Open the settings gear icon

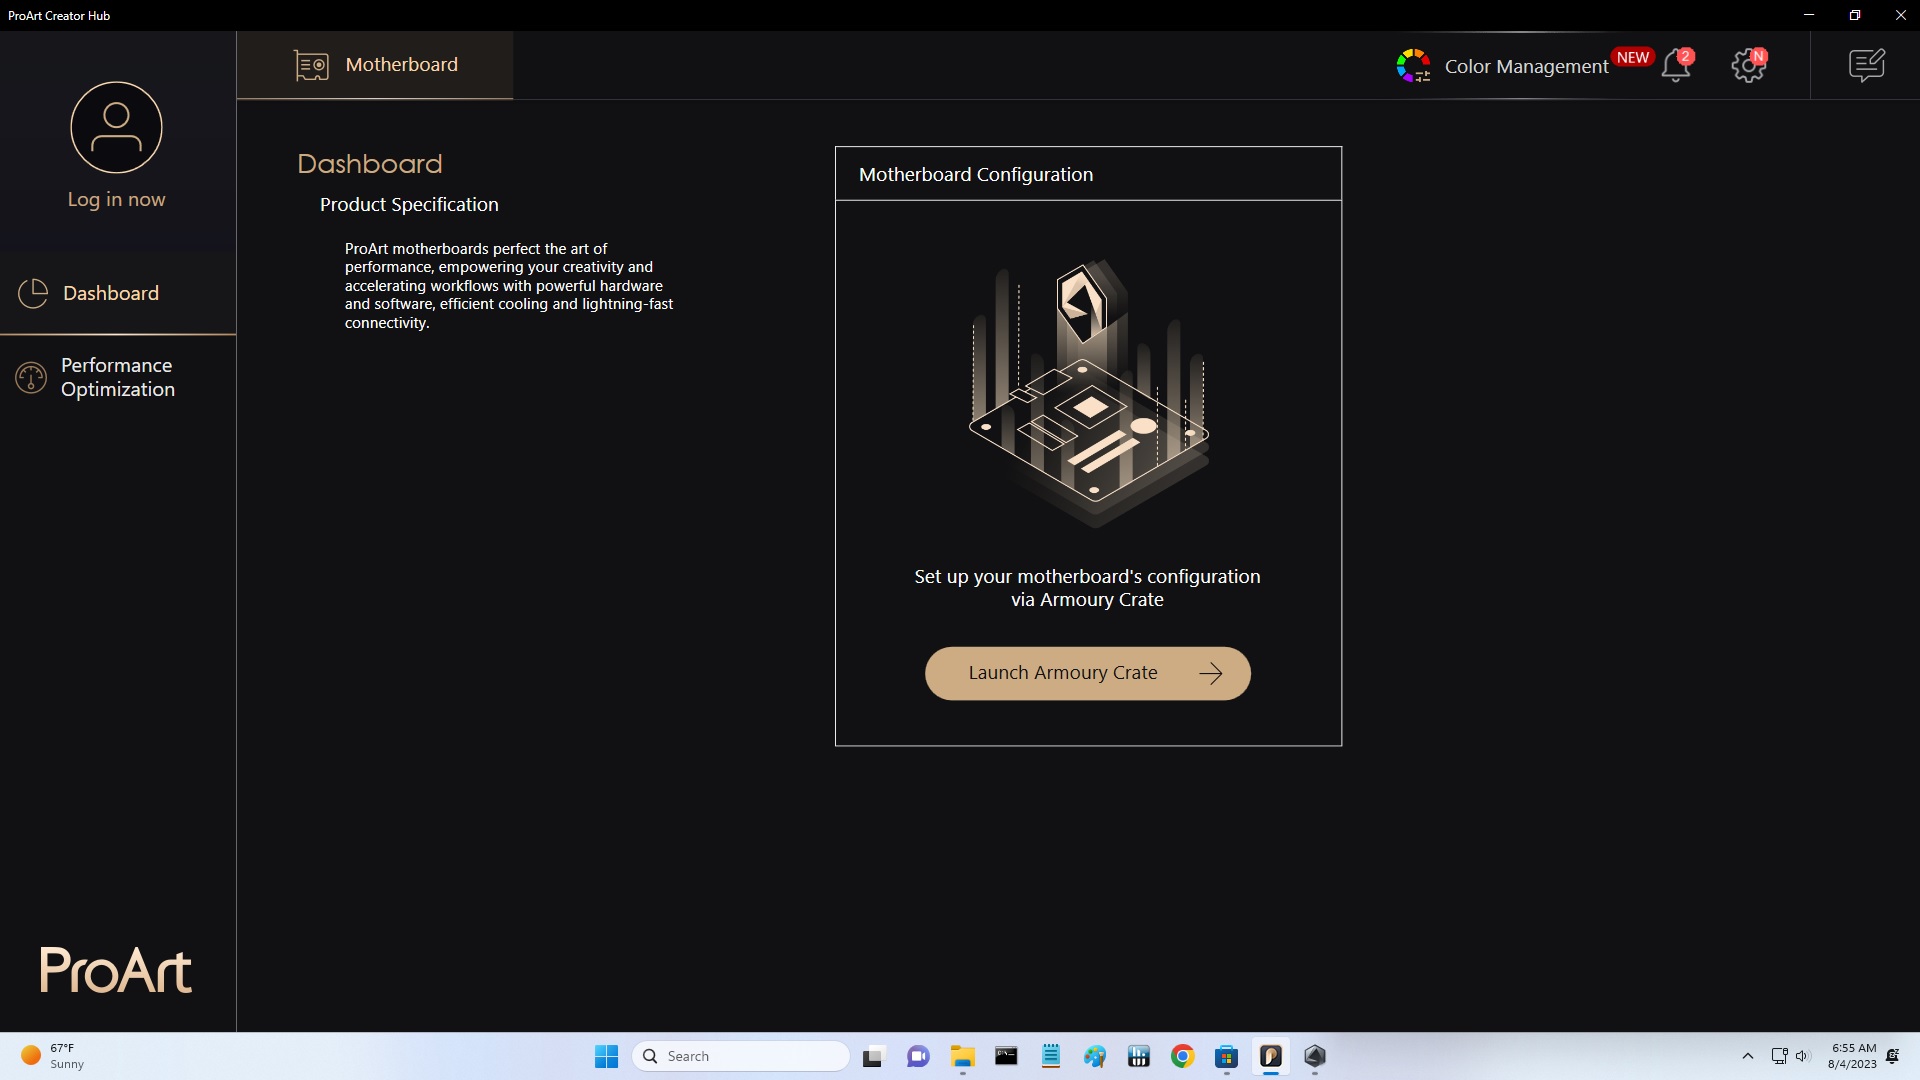(x=1747, y=66)
